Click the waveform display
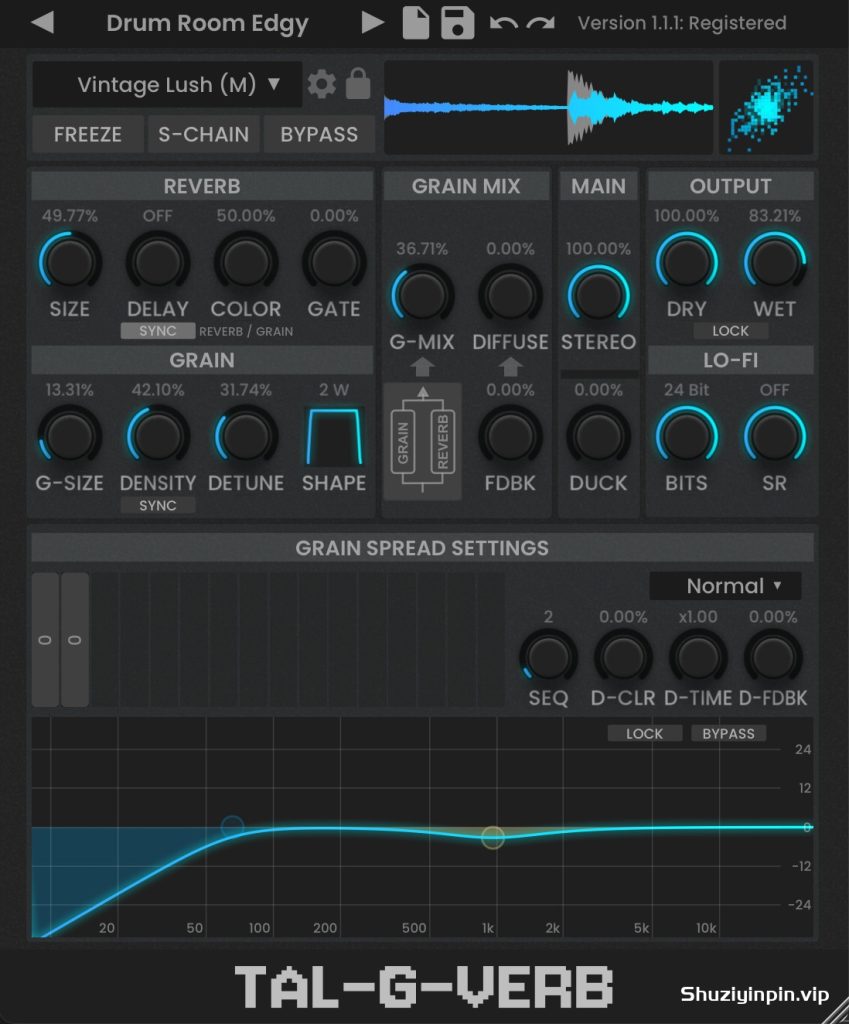The height and width of the screenshot is (1024, 849). [x=549, y=108]
